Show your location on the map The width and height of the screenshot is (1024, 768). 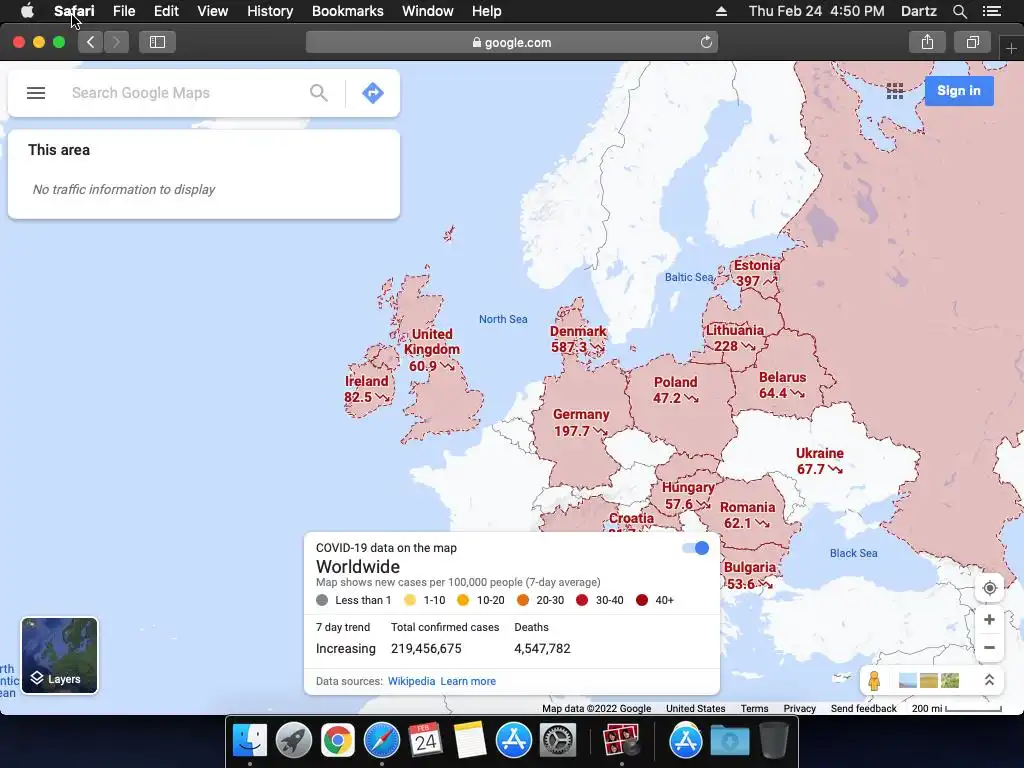[989, 588]
